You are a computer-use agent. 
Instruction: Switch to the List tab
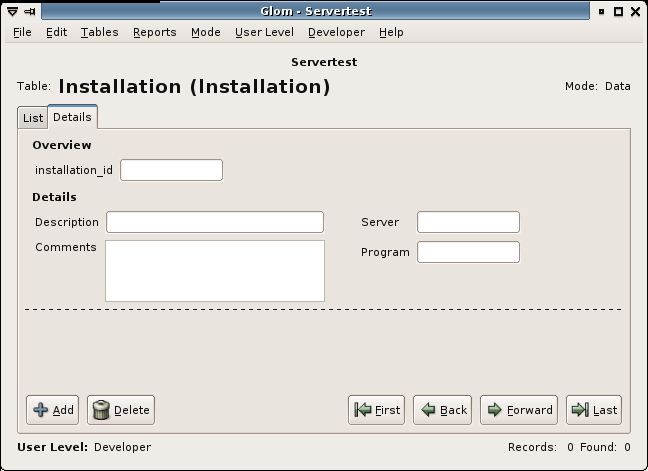[33, 118]
